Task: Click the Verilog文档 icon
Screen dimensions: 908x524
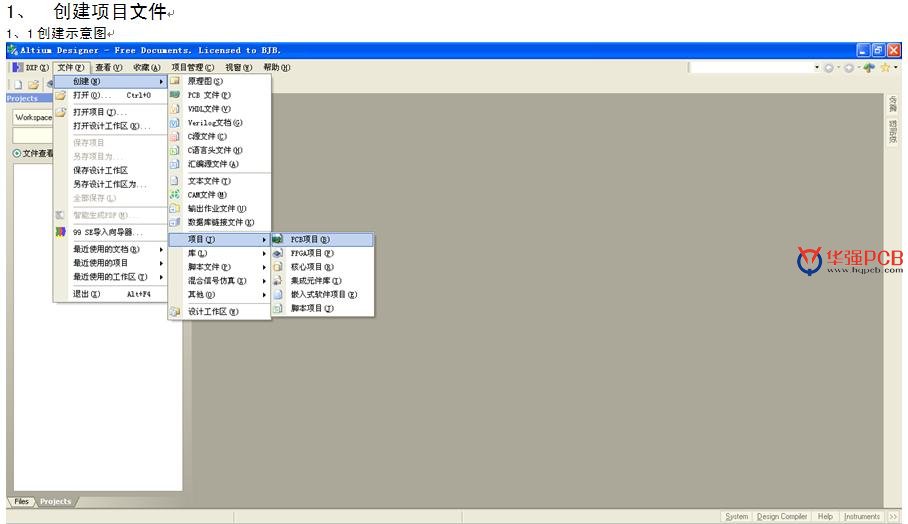Action: [175, 123]
